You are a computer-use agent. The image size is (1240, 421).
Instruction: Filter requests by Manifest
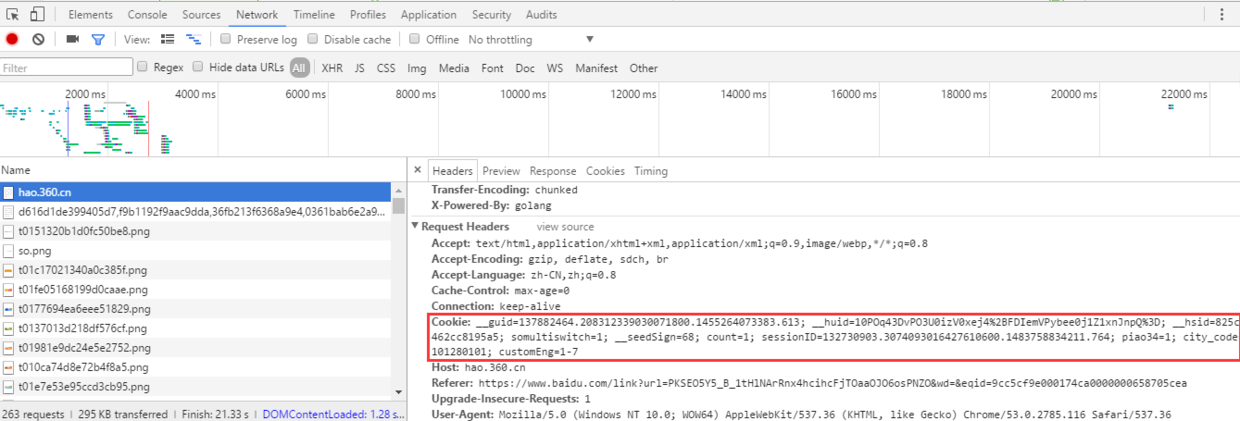596,68
